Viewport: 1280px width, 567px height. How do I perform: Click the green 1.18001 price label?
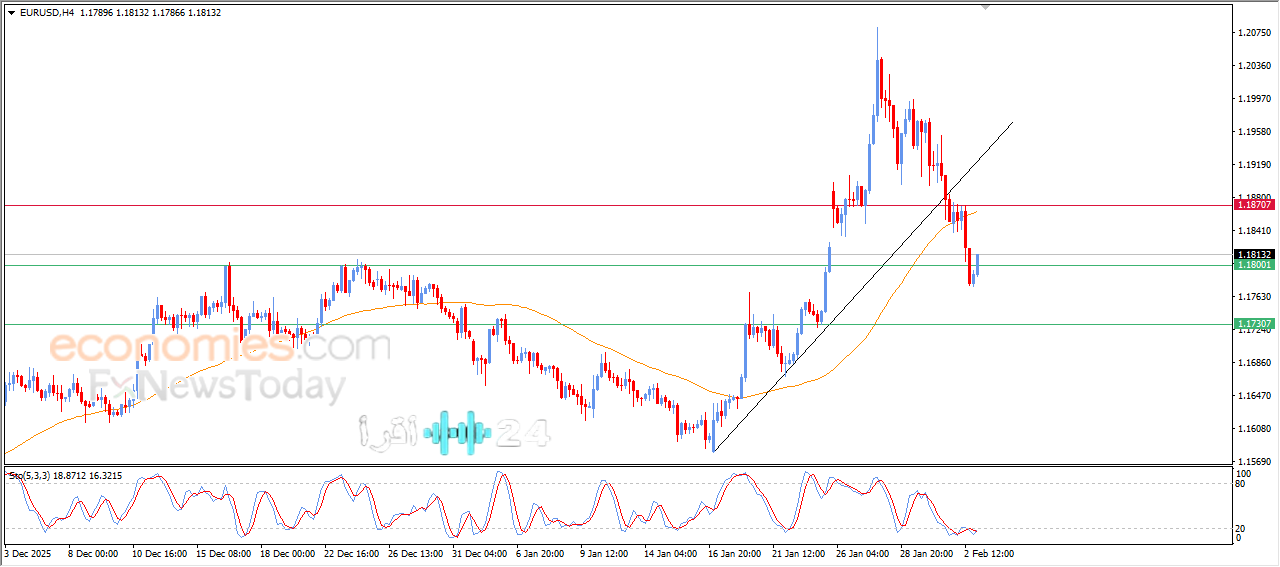tap(1253, 265)
